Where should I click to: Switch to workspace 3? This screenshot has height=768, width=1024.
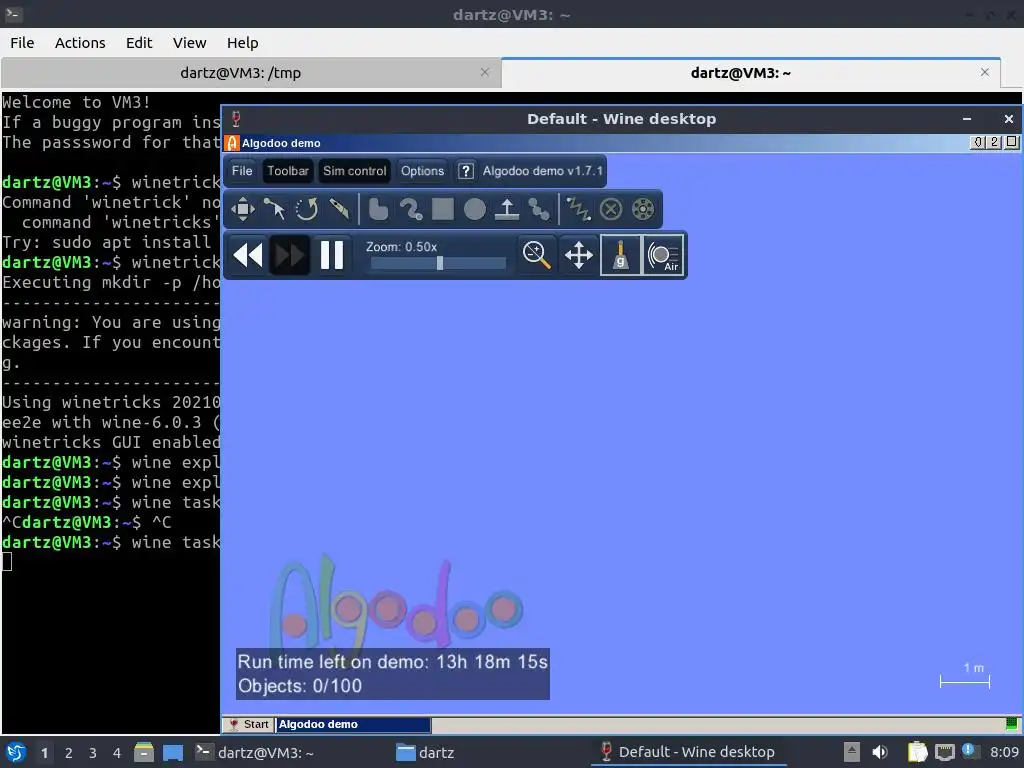point(93,753)
